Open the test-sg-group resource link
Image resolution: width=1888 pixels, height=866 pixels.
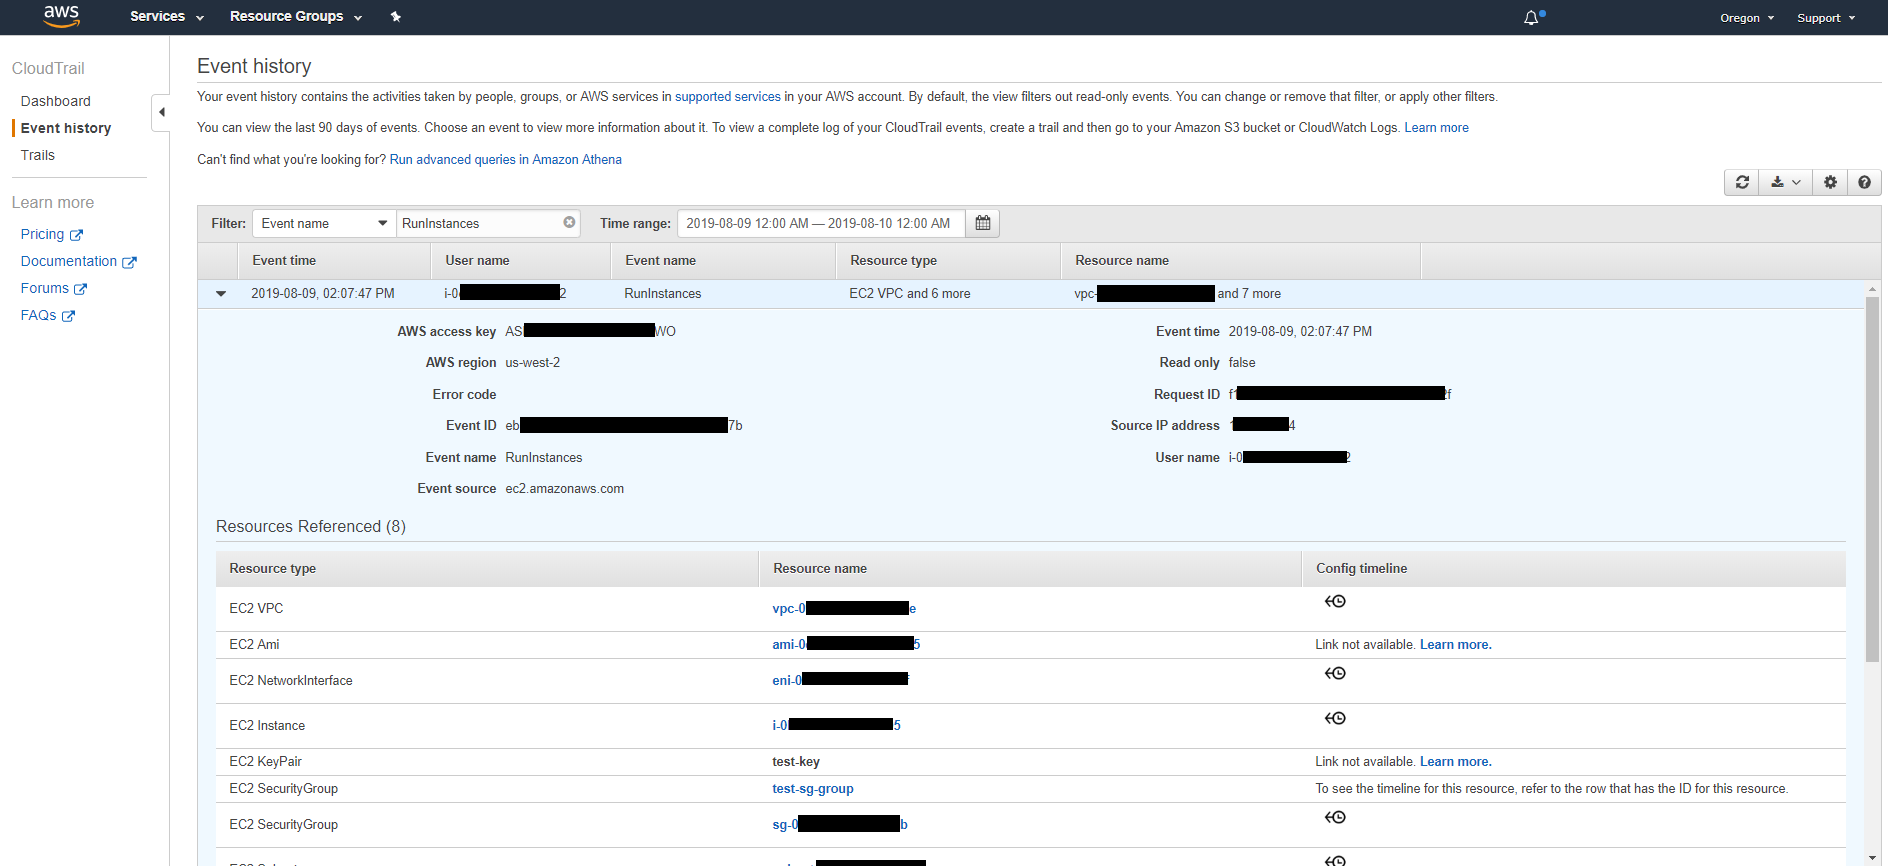coord(813,789)
